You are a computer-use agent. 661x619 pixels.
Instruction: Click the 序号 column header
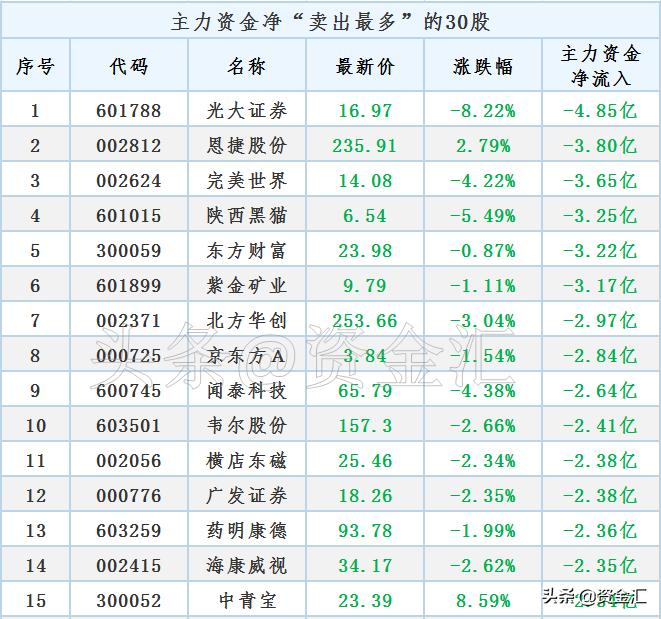[x=35, y=66]
